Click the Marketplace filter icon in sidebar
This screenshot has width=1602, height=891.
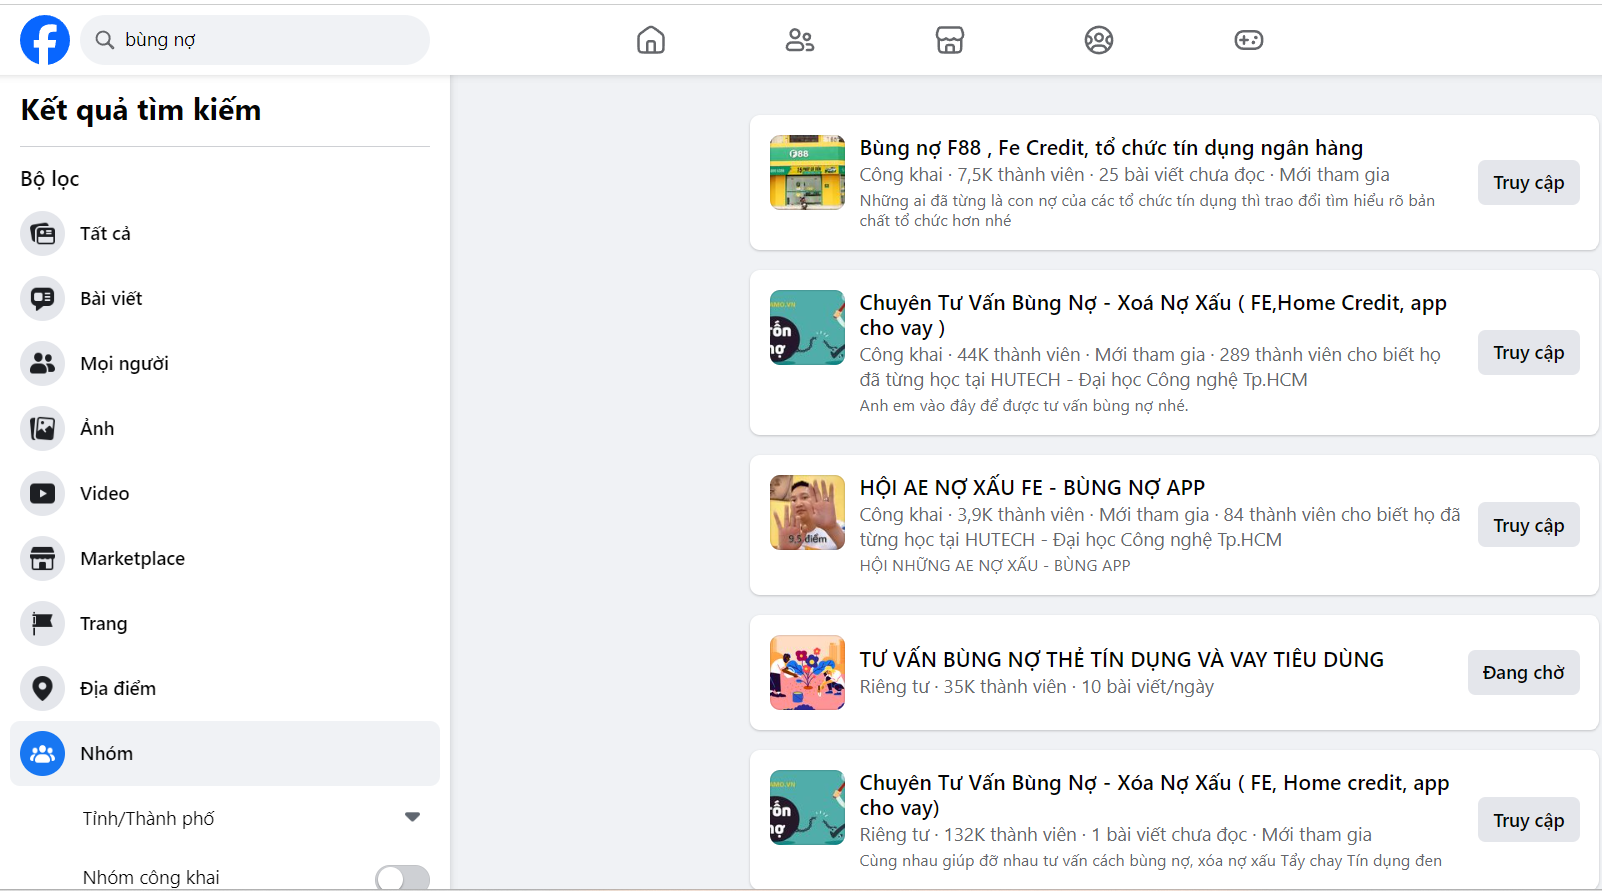42,559
